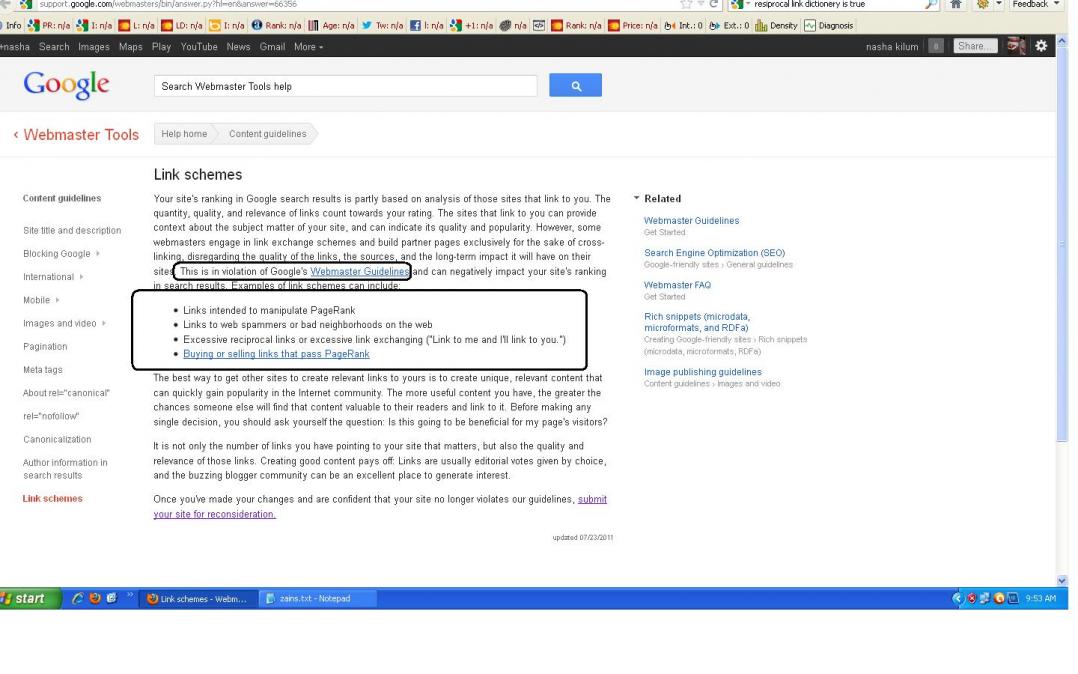Image resolution: width=1078 pixels, height=674 pixels.
Task: Open News in the Google bar
Action: click(238, 47)
